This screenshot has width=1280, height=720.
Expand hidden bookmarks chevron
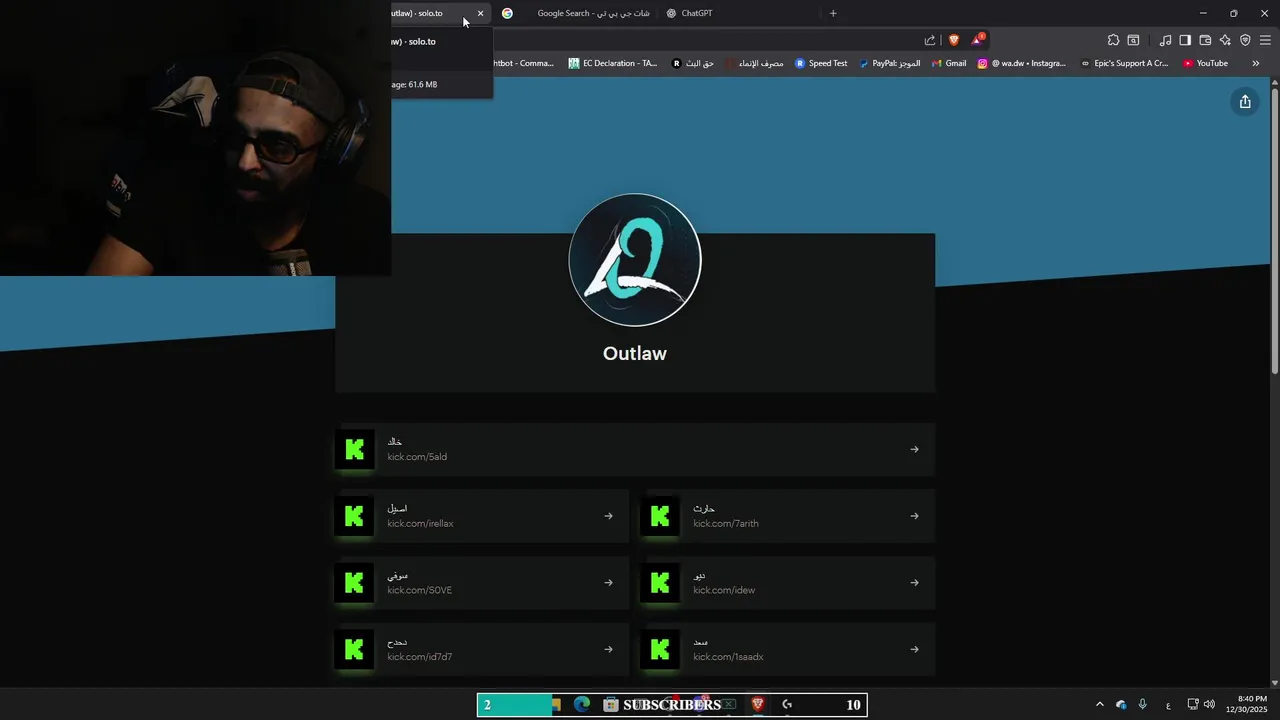pyautogui.click(x=1255, y=63)
